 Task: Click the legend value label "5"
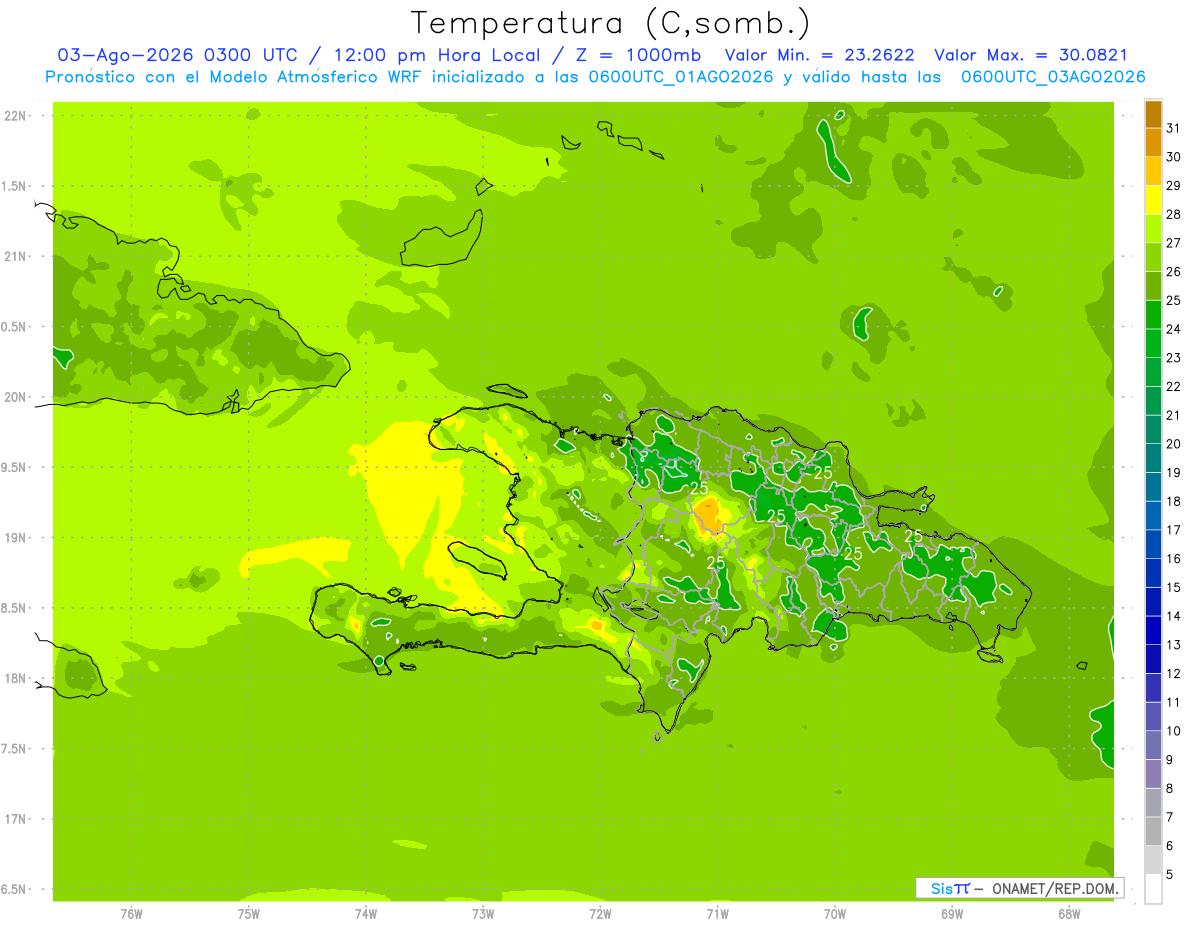[x=1169, y=874]
